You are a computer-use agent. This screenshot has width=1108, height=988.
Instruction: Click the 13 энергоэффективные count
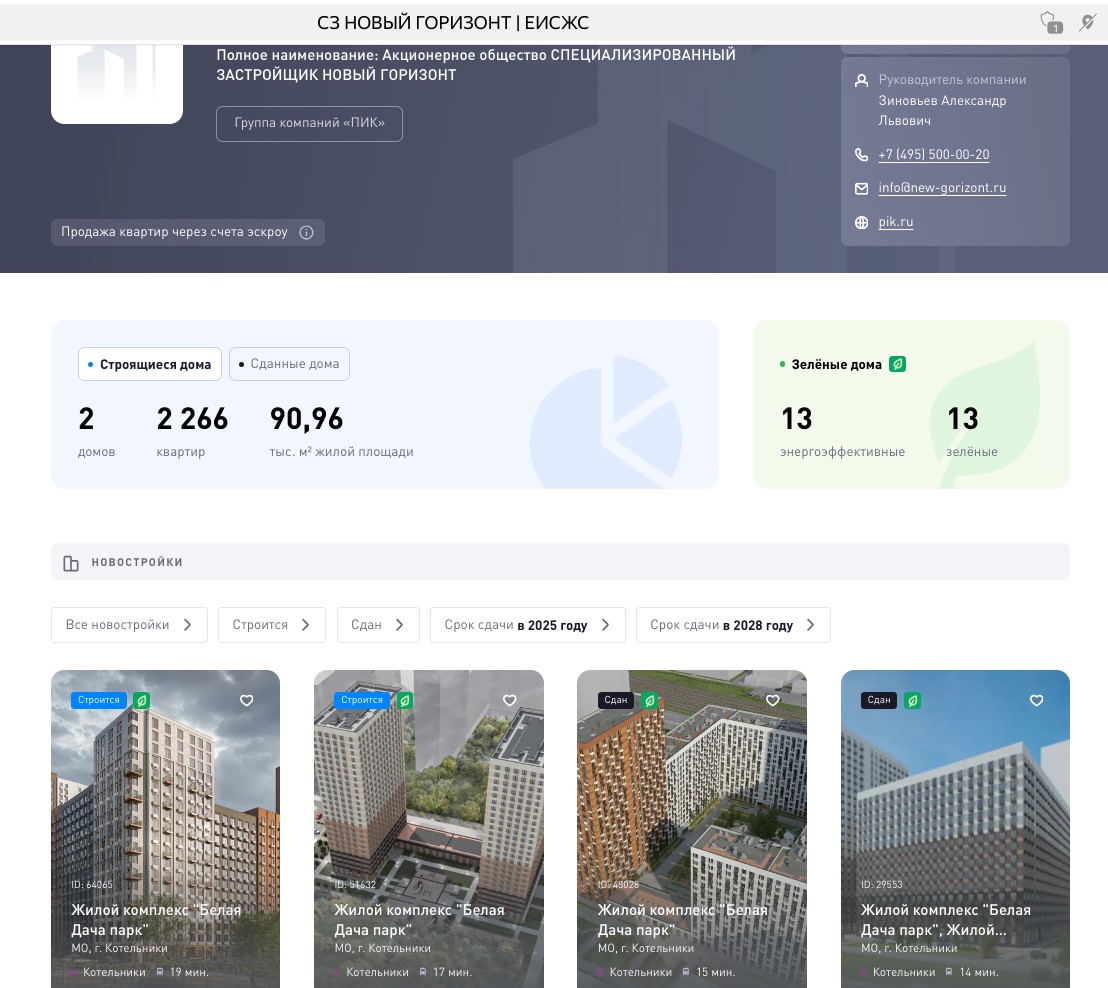(x=842, y=431)
